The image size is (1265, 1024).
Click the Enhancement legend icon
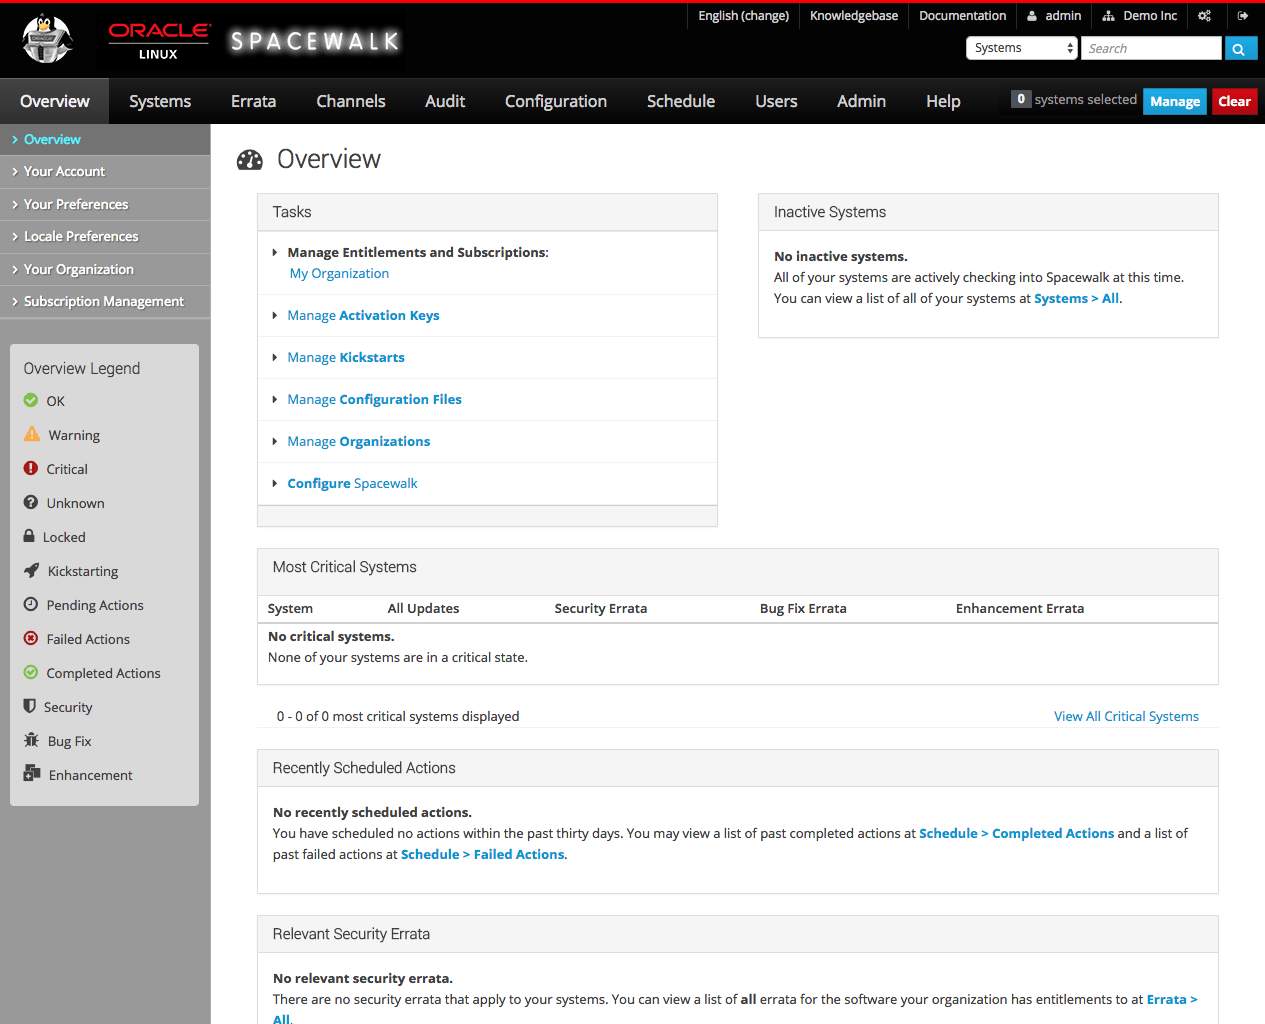(x=32, y=773)
